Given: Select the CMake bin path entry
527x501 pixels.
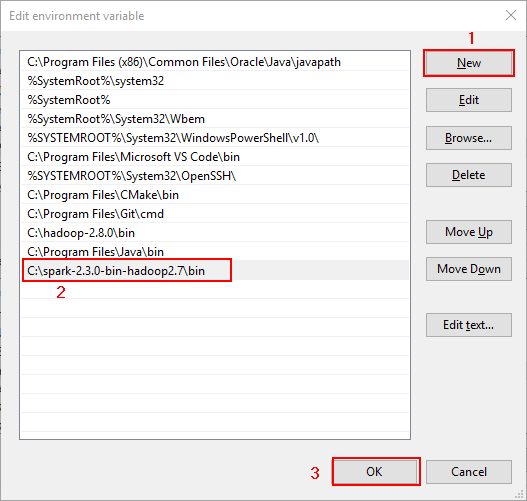Looking at the screenshot, I should point(215,195).
